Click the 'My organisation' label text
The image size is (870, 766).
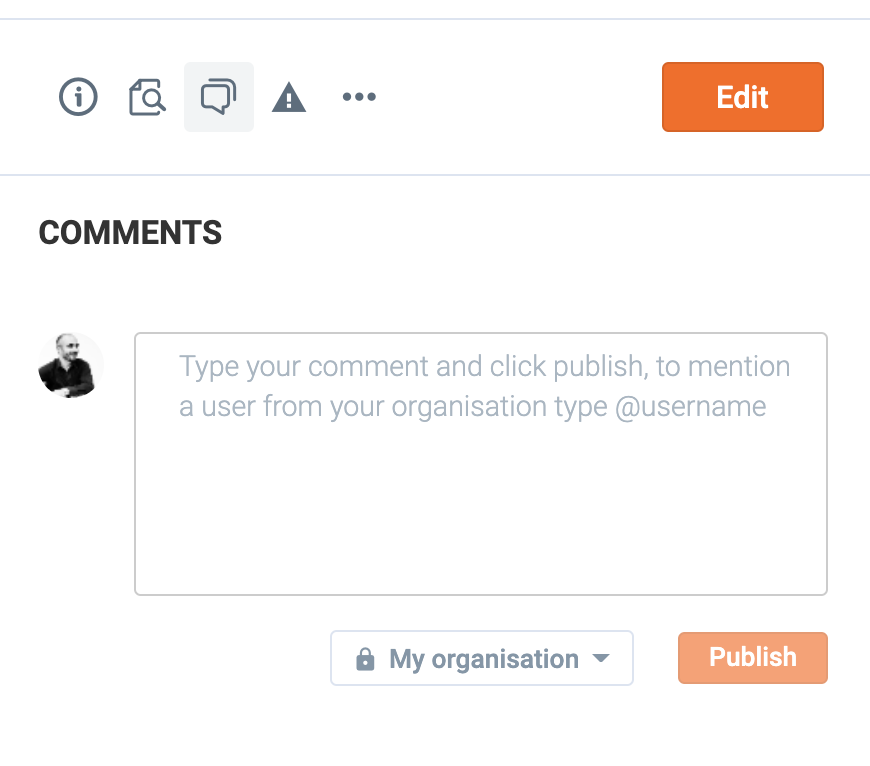484,660
